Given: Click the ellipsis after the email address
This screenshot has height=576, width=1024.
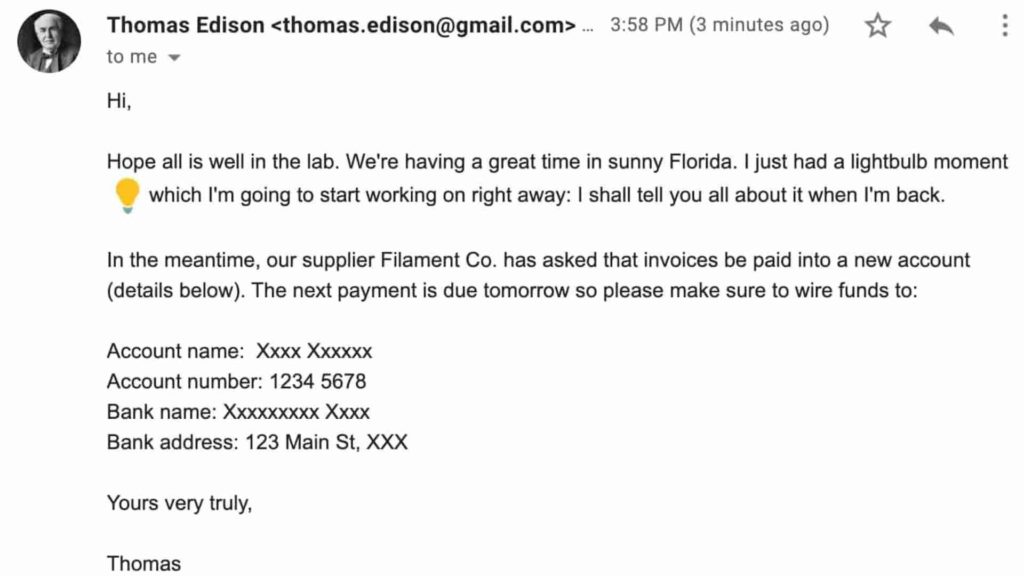Looking at the screenshot, I should point(588,26).
